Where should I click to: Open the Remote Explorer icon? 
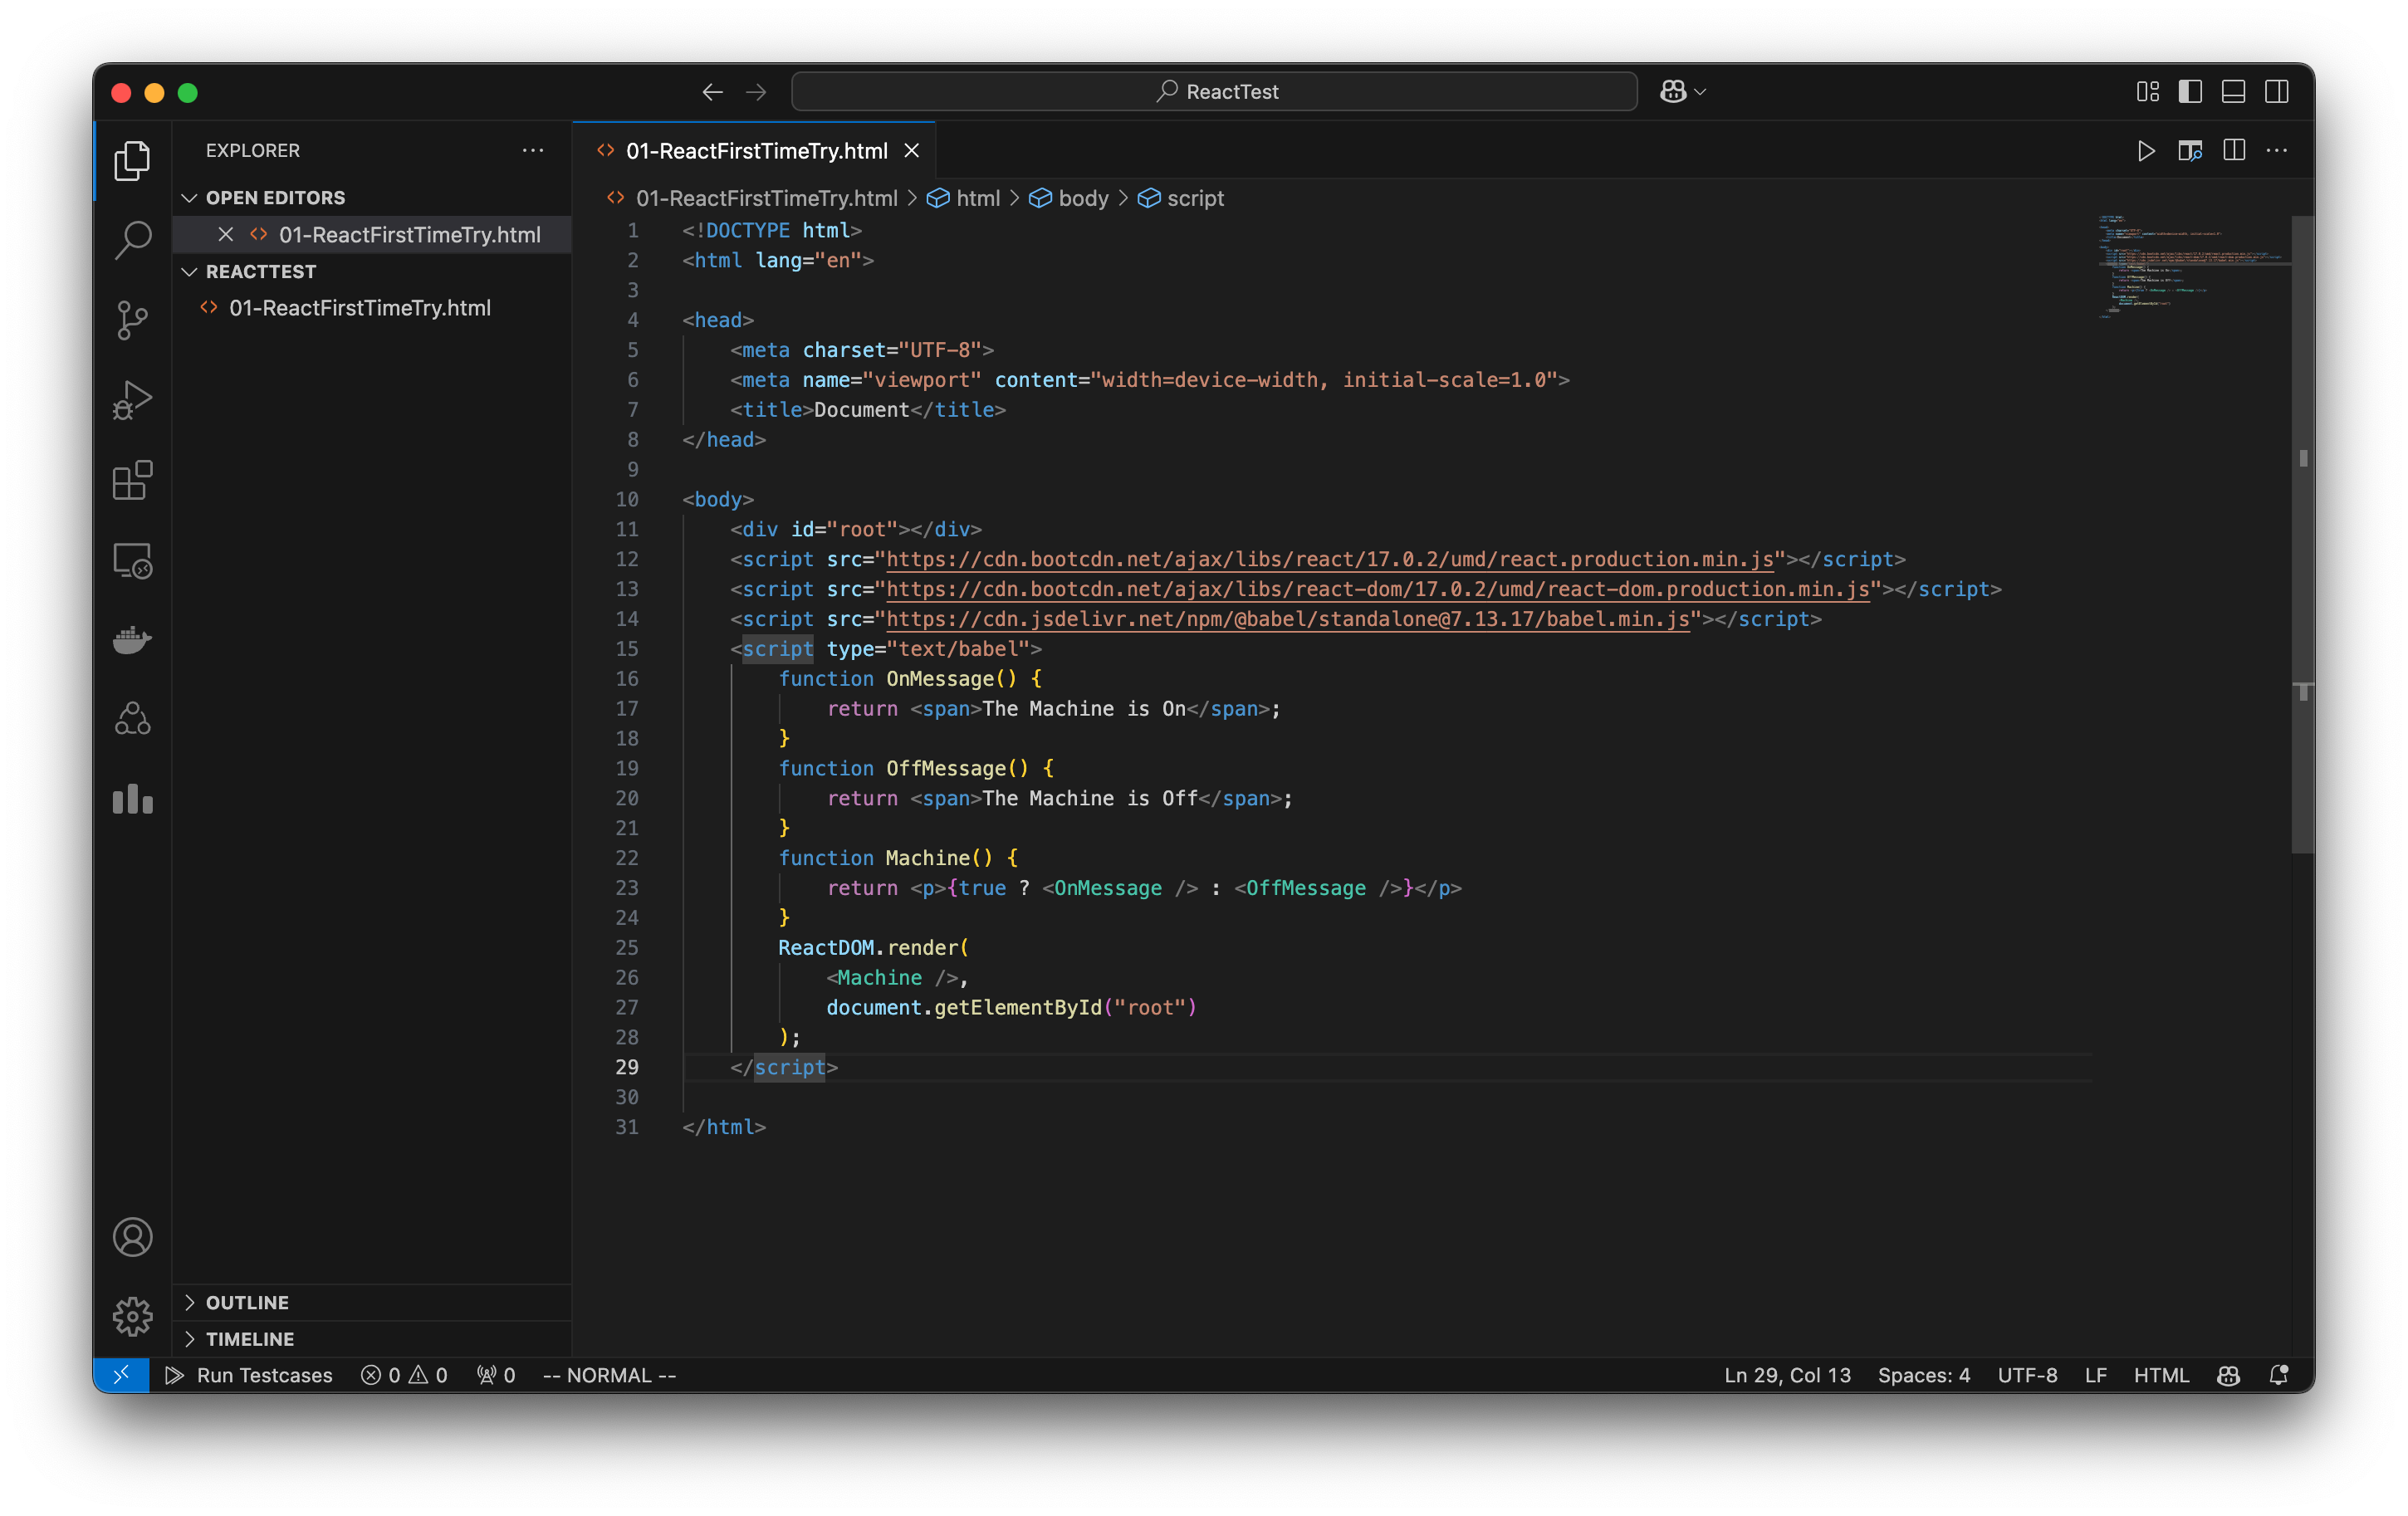point(132,560)
